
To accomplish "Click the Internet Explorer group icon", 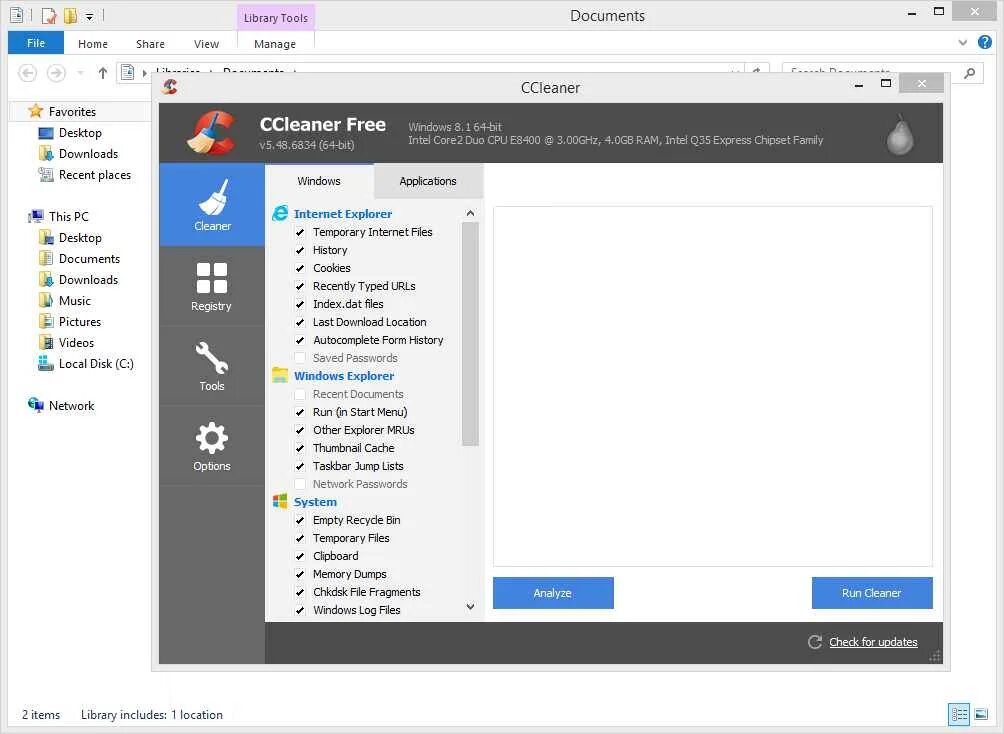I will click(x=280, y=213).
